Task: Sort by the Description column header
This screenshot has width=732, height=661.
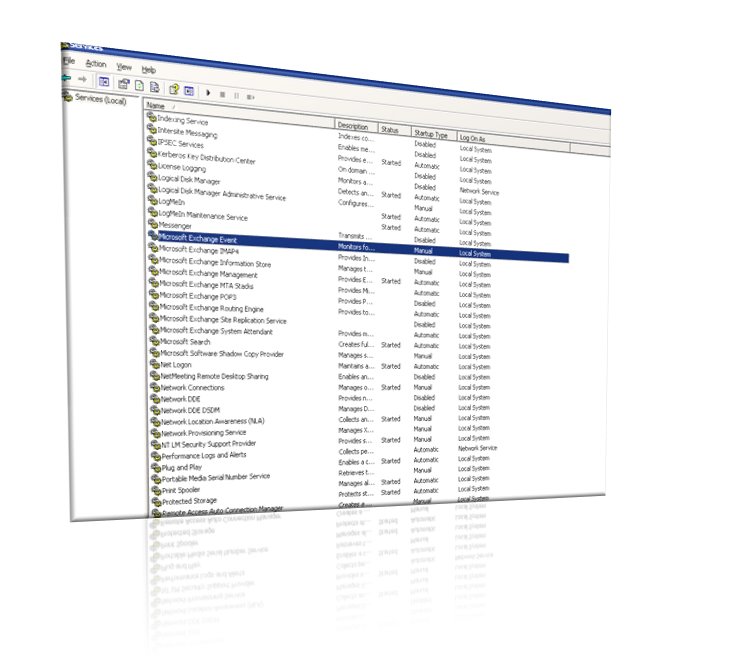Action: click(x=352, y=126)
